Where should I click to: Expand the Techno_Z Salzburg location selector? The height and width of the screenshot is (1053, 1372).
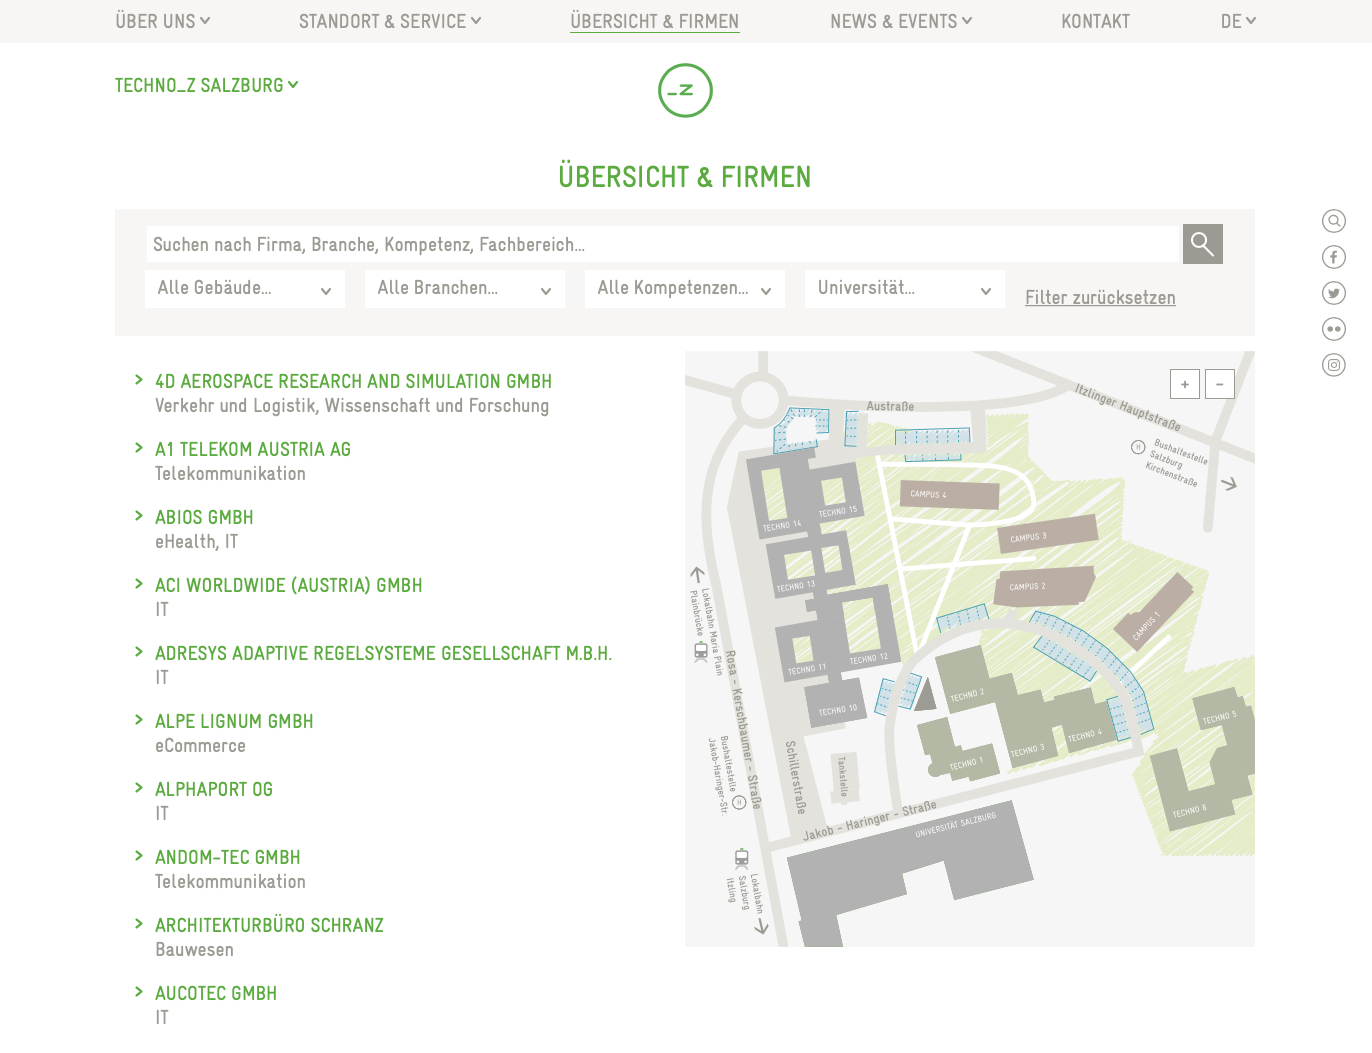click(207, 86)
